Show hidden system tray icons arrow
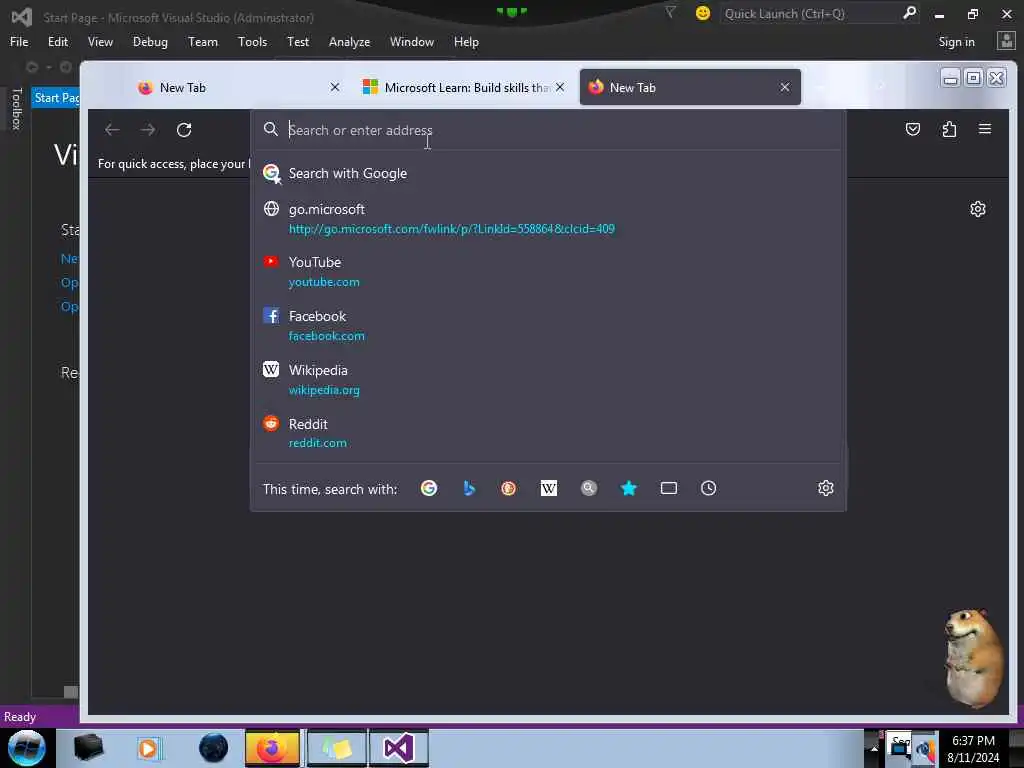 (x=874, y=748)
